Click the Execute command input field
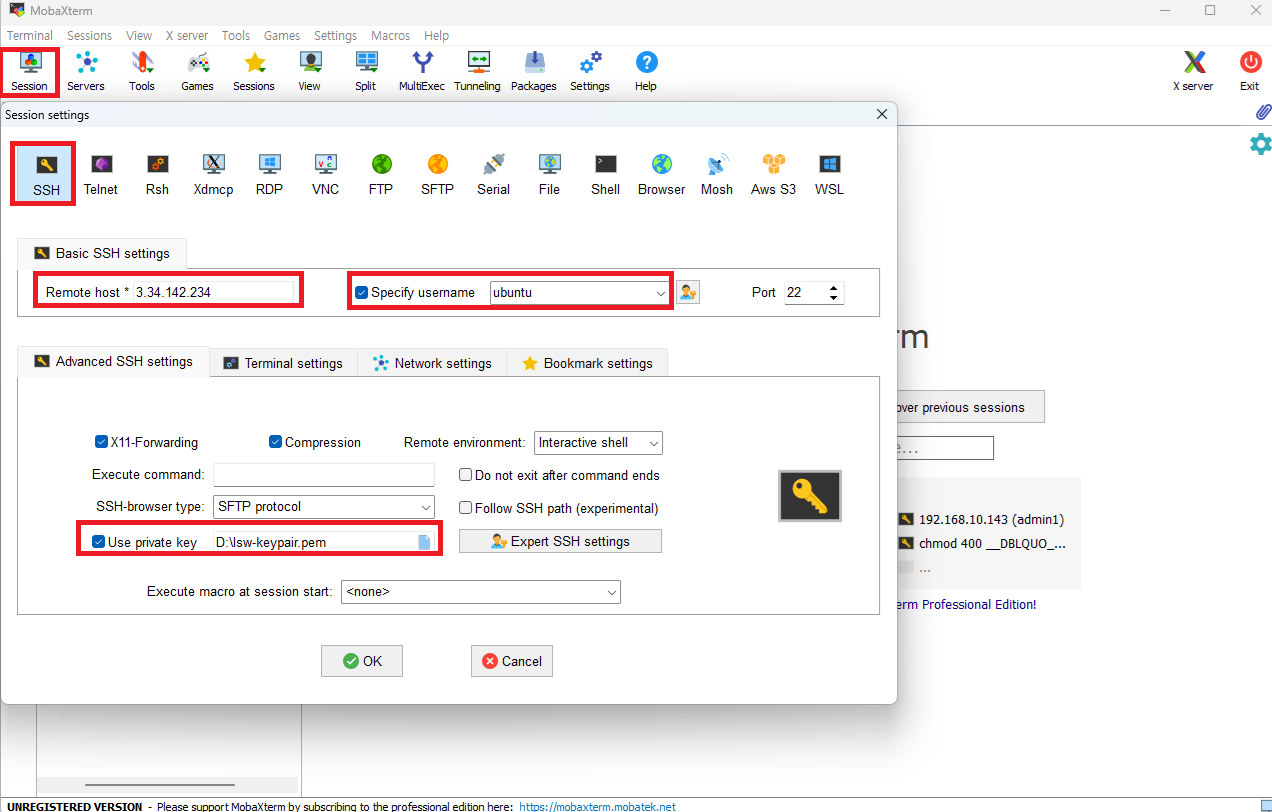1272x812 pixels. tap(324, 474)
